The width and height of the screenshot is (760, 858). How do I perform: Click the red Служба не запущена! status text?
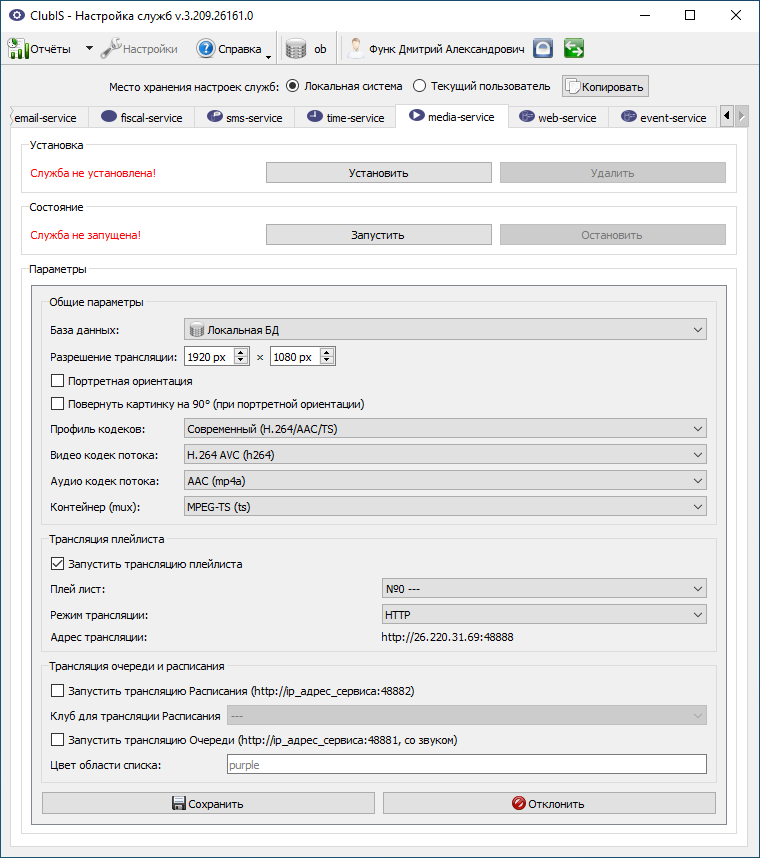point(85,235)
